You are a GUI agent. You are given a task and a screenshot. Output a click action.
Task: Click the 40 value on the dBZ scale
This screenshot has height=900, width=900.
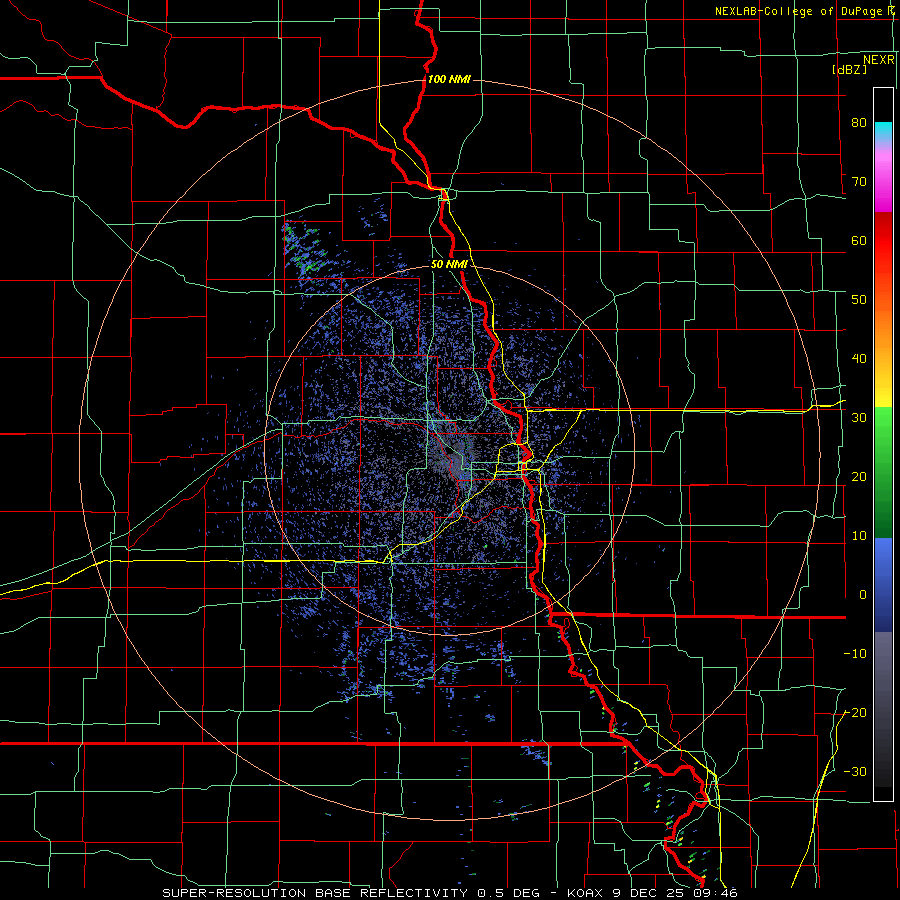pos(859,359)
